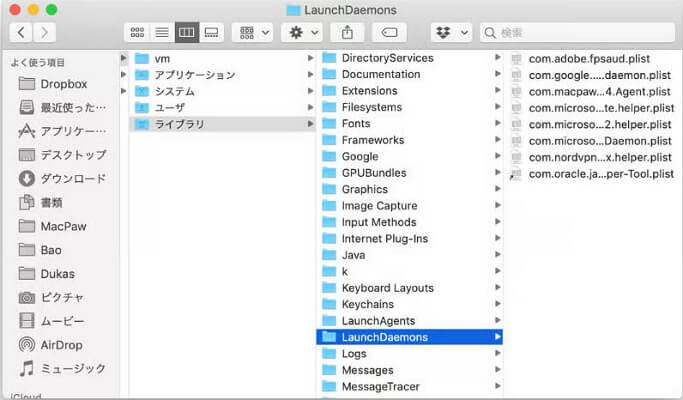Select the Graphics folder
Viewport: 683px width, 400px height.
click(x=409, y=190)
